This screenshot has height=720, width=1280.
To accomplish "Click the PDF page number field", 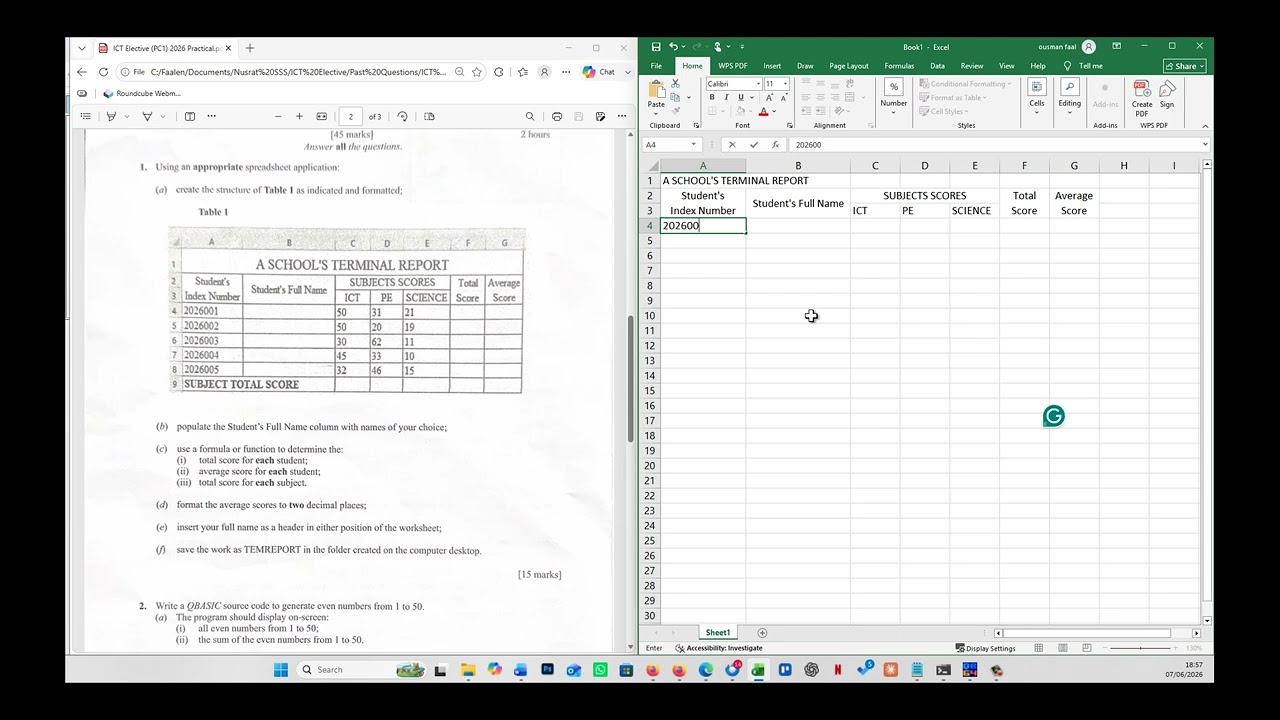I will pos(350,116).
